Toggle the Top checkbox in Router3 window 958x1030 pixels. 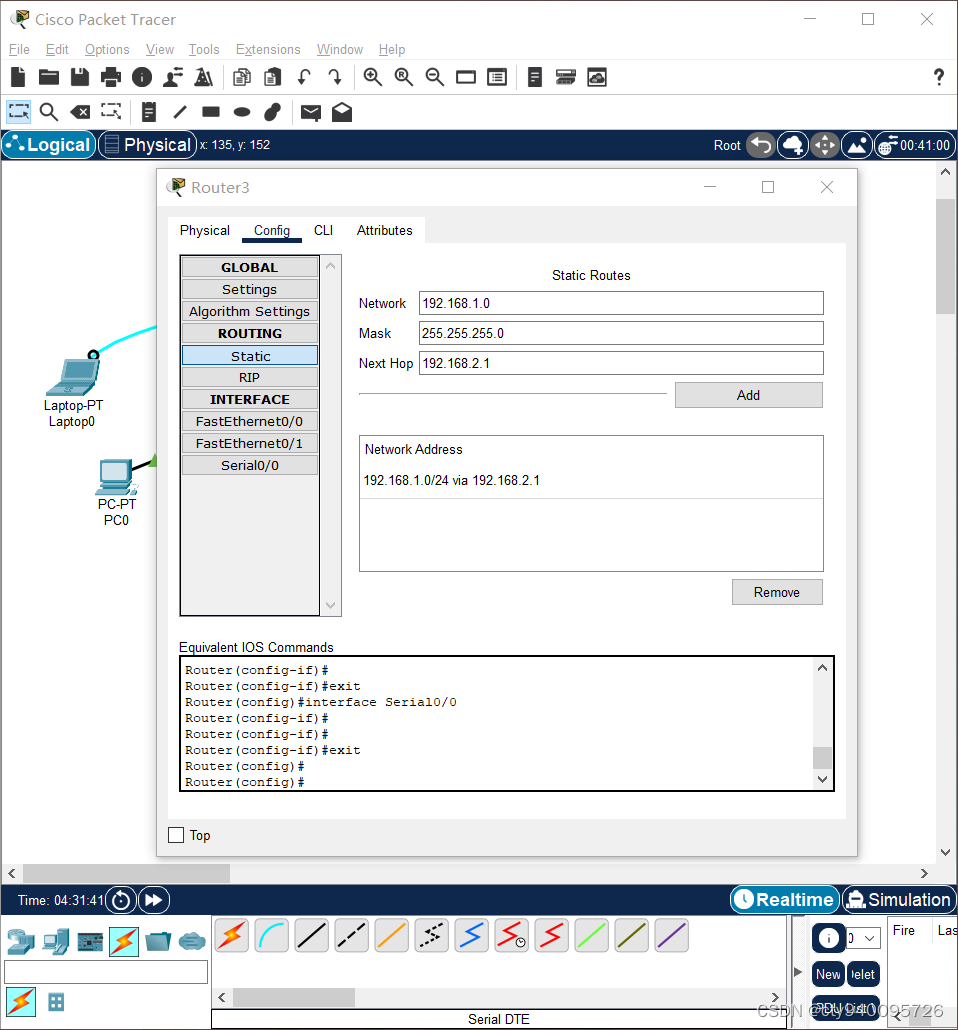click(176, 835)
